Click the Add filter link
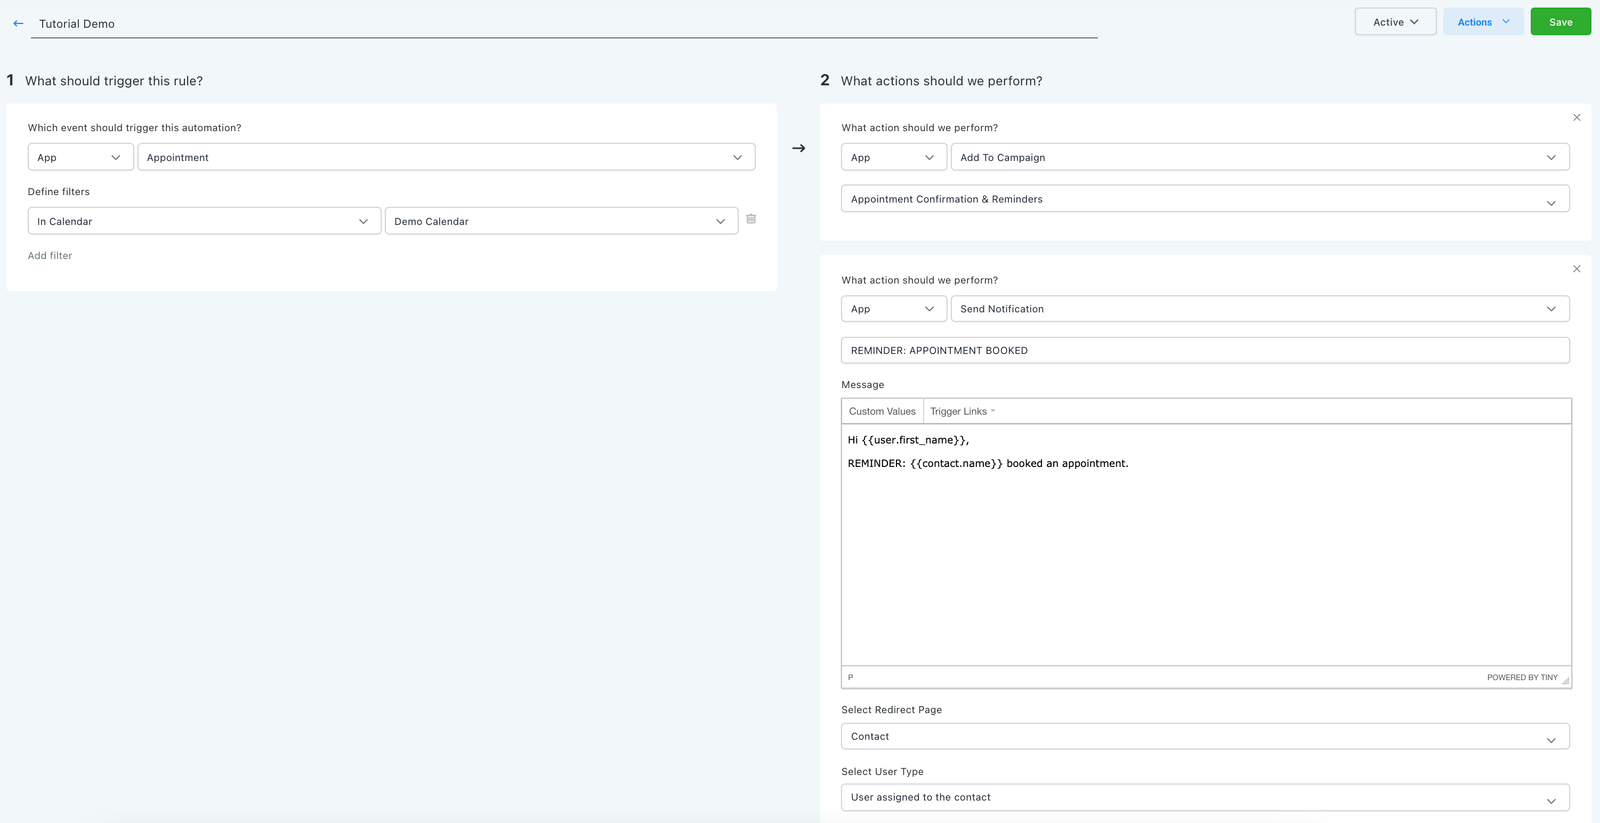This screenshot has width=1600, height=823. click(x=50, y=256)
